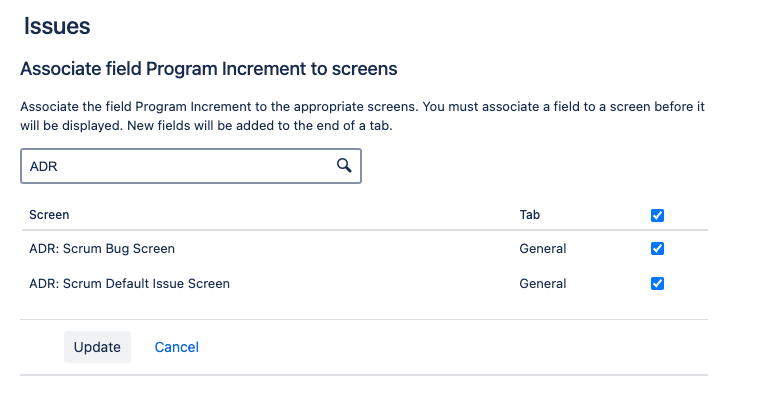Uncheck ADR: Scrum Default Issue Screen checkbox
The height and width of the screenshot is (402, 757).
[x=657, y=283]
